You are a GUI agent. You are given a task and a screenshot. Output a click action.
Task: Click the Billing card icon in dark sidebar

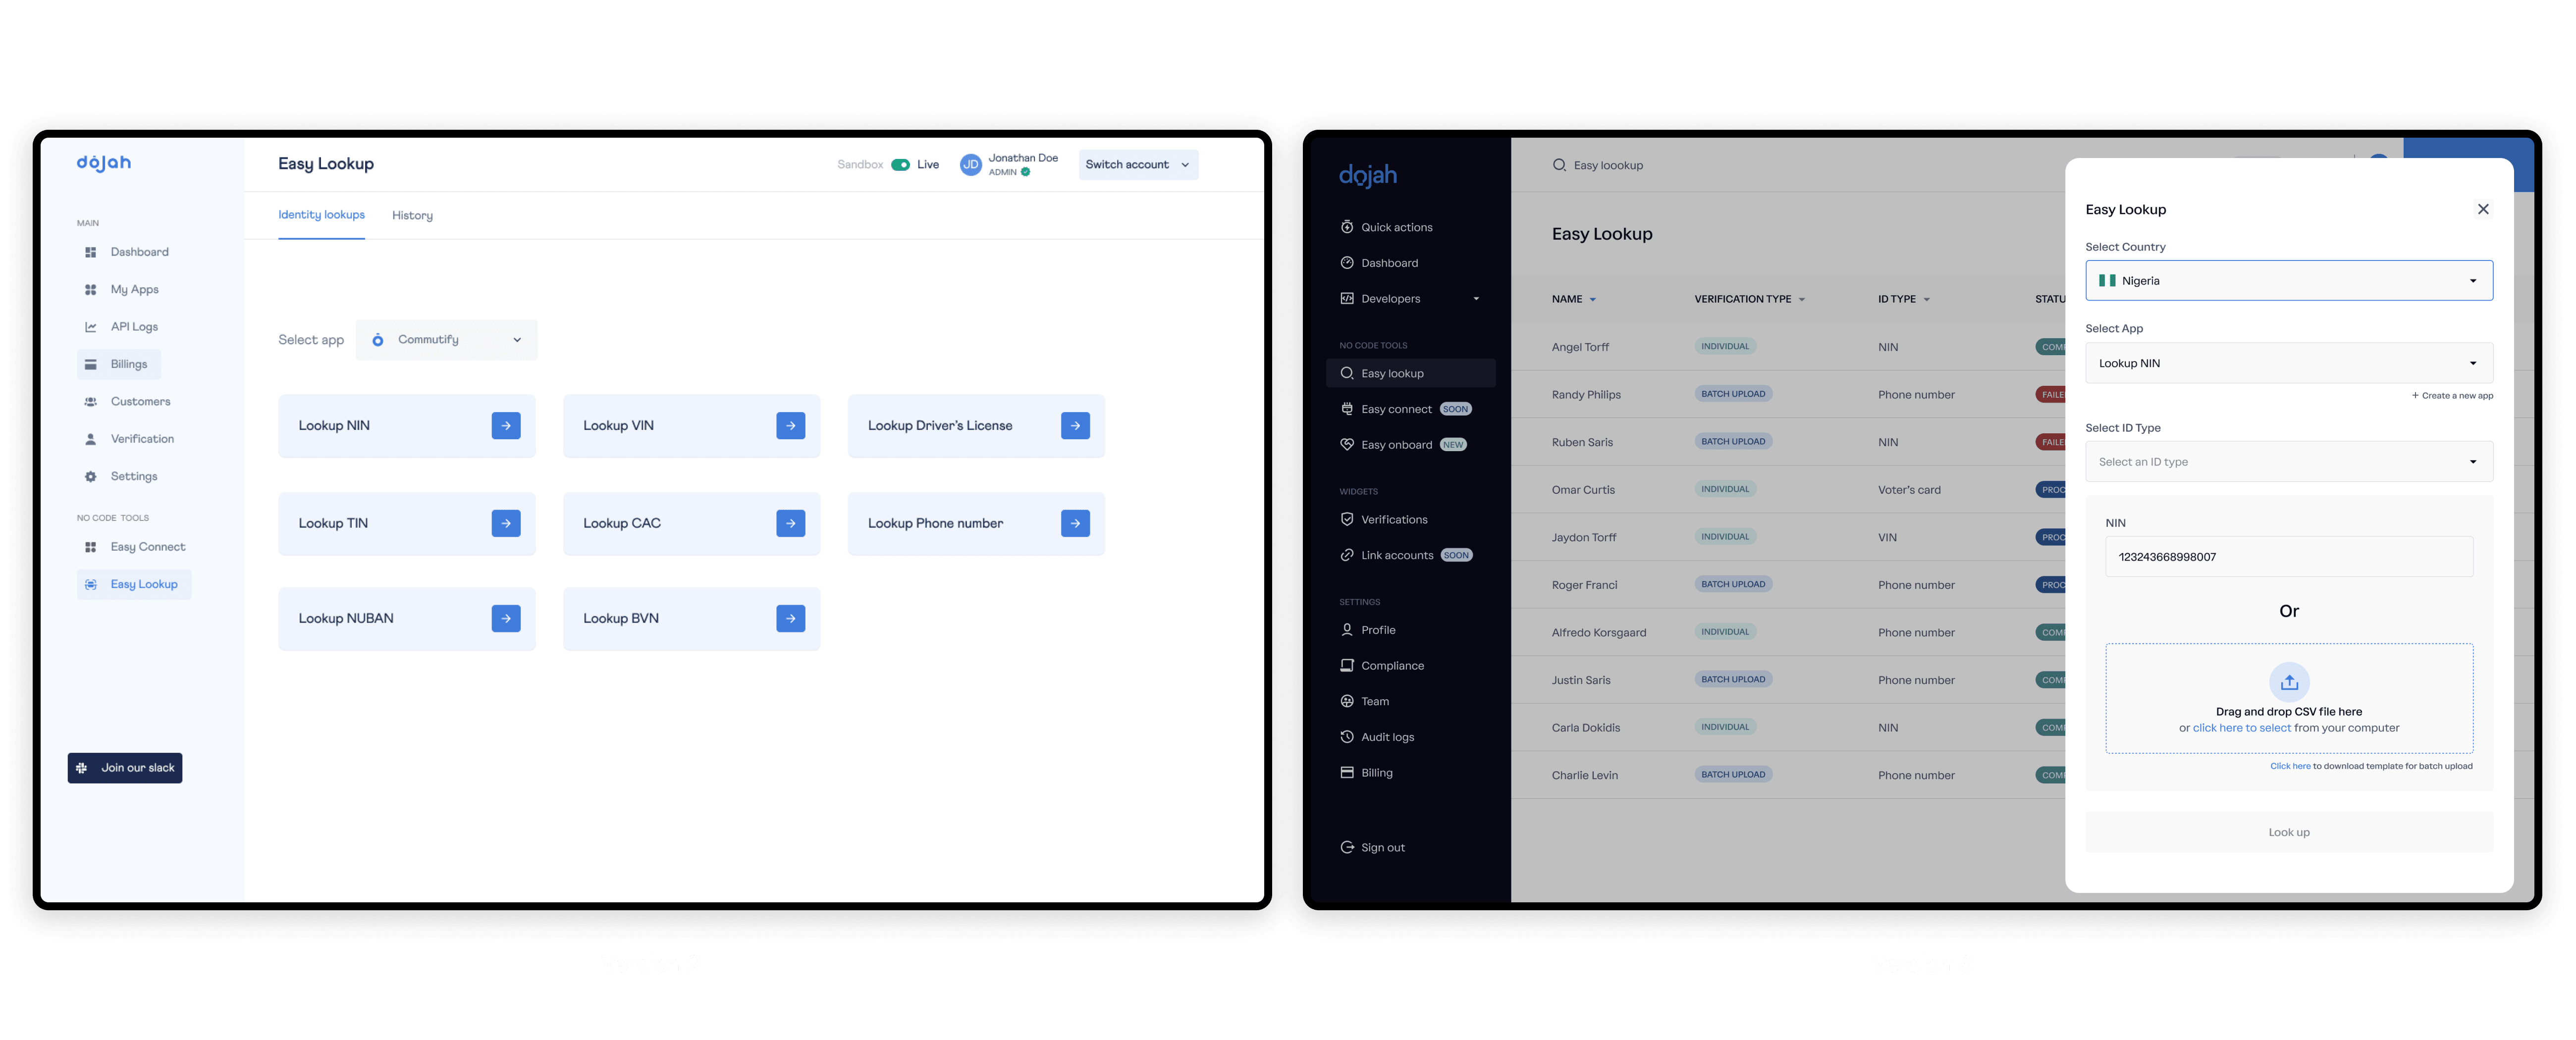(1347, 773)
